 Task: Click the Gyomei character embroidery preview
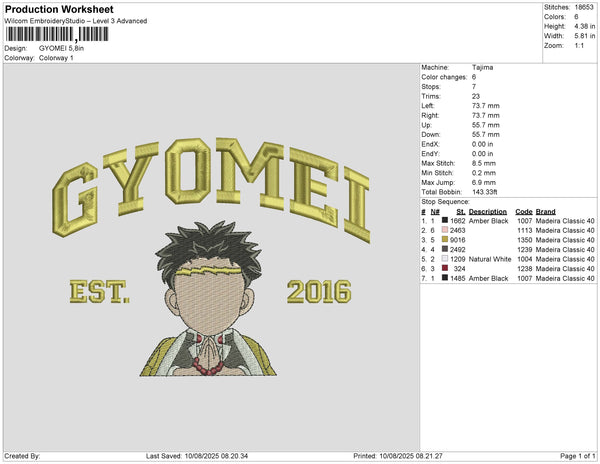tap(209, 299)
